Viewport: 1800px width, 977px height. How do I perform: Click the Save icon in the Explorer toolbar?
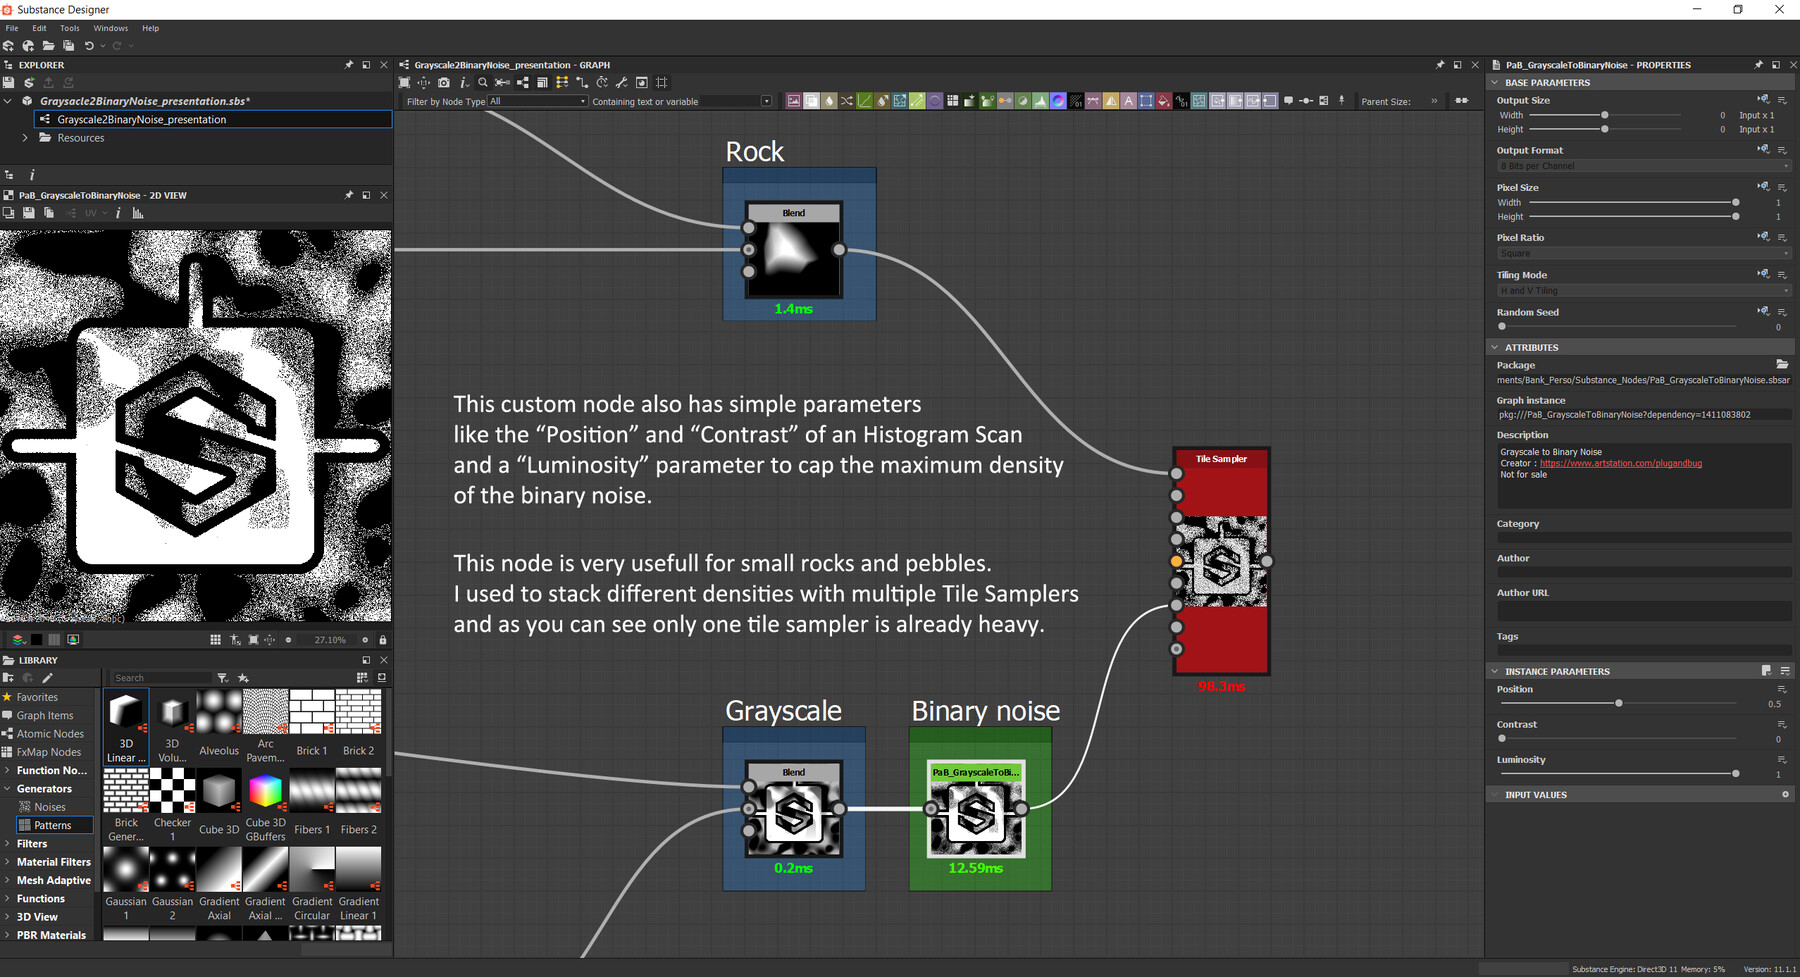(x=9, y=83)
